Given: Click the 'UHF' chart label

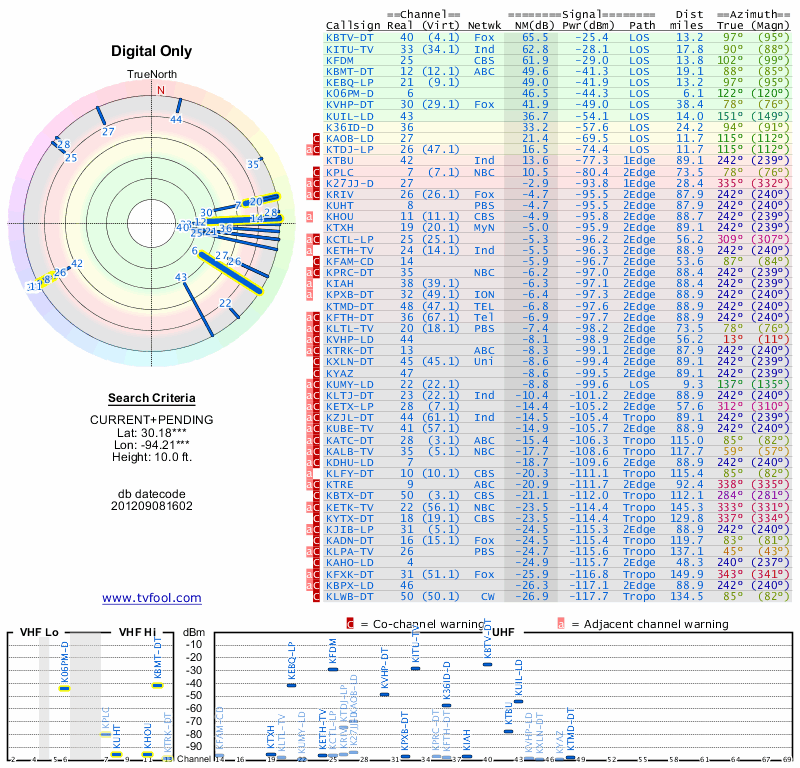Looking at the screenshot, I should pos(504,632).
